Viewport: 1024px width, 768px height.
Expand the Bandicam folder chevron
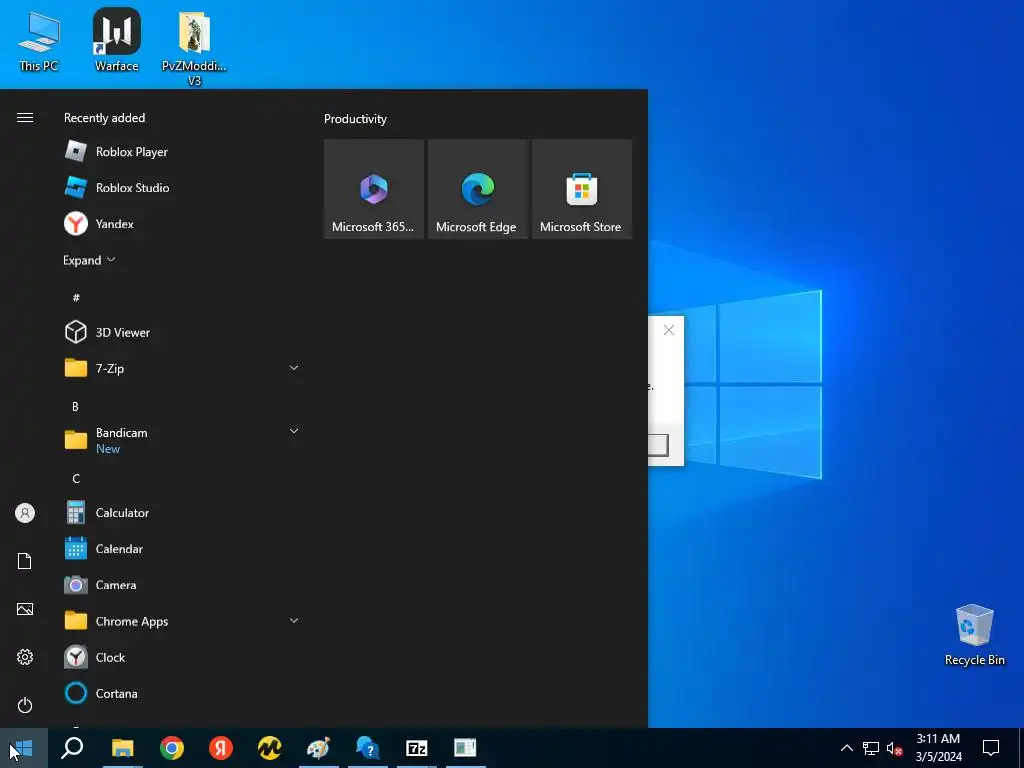pos(294,431)
